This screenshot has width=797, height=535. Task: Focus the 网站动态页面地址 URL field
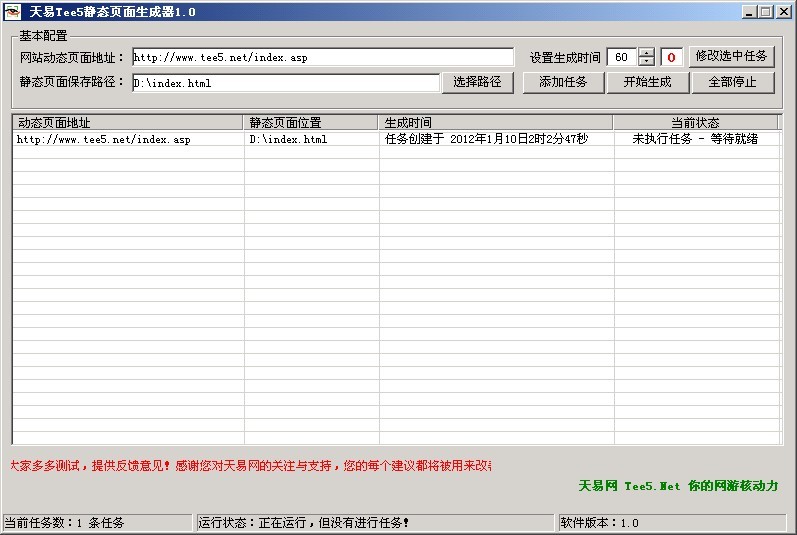pos(323,57)
